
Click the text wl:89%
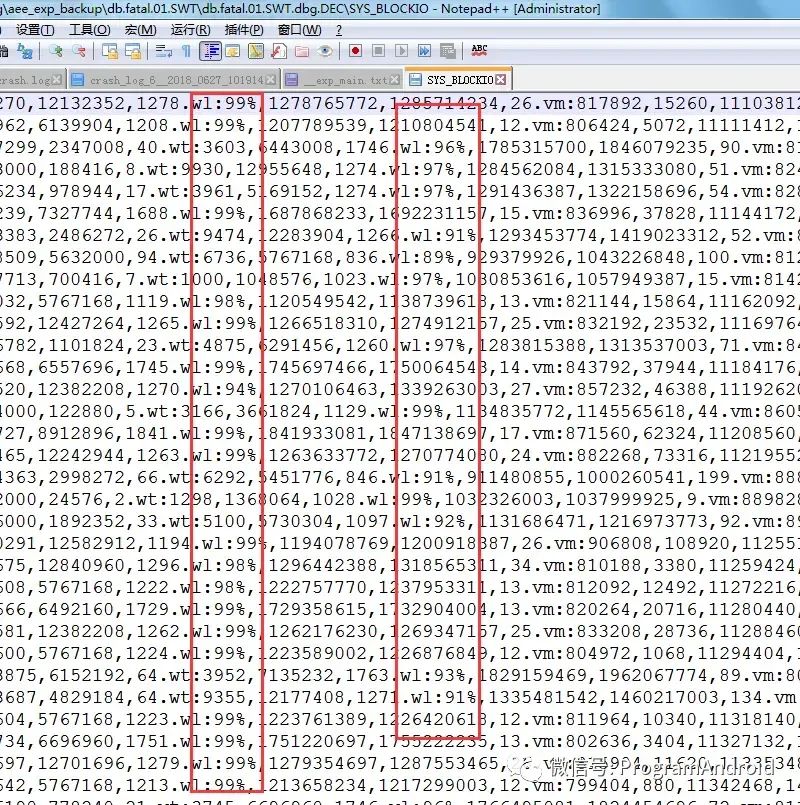point(422,258)
